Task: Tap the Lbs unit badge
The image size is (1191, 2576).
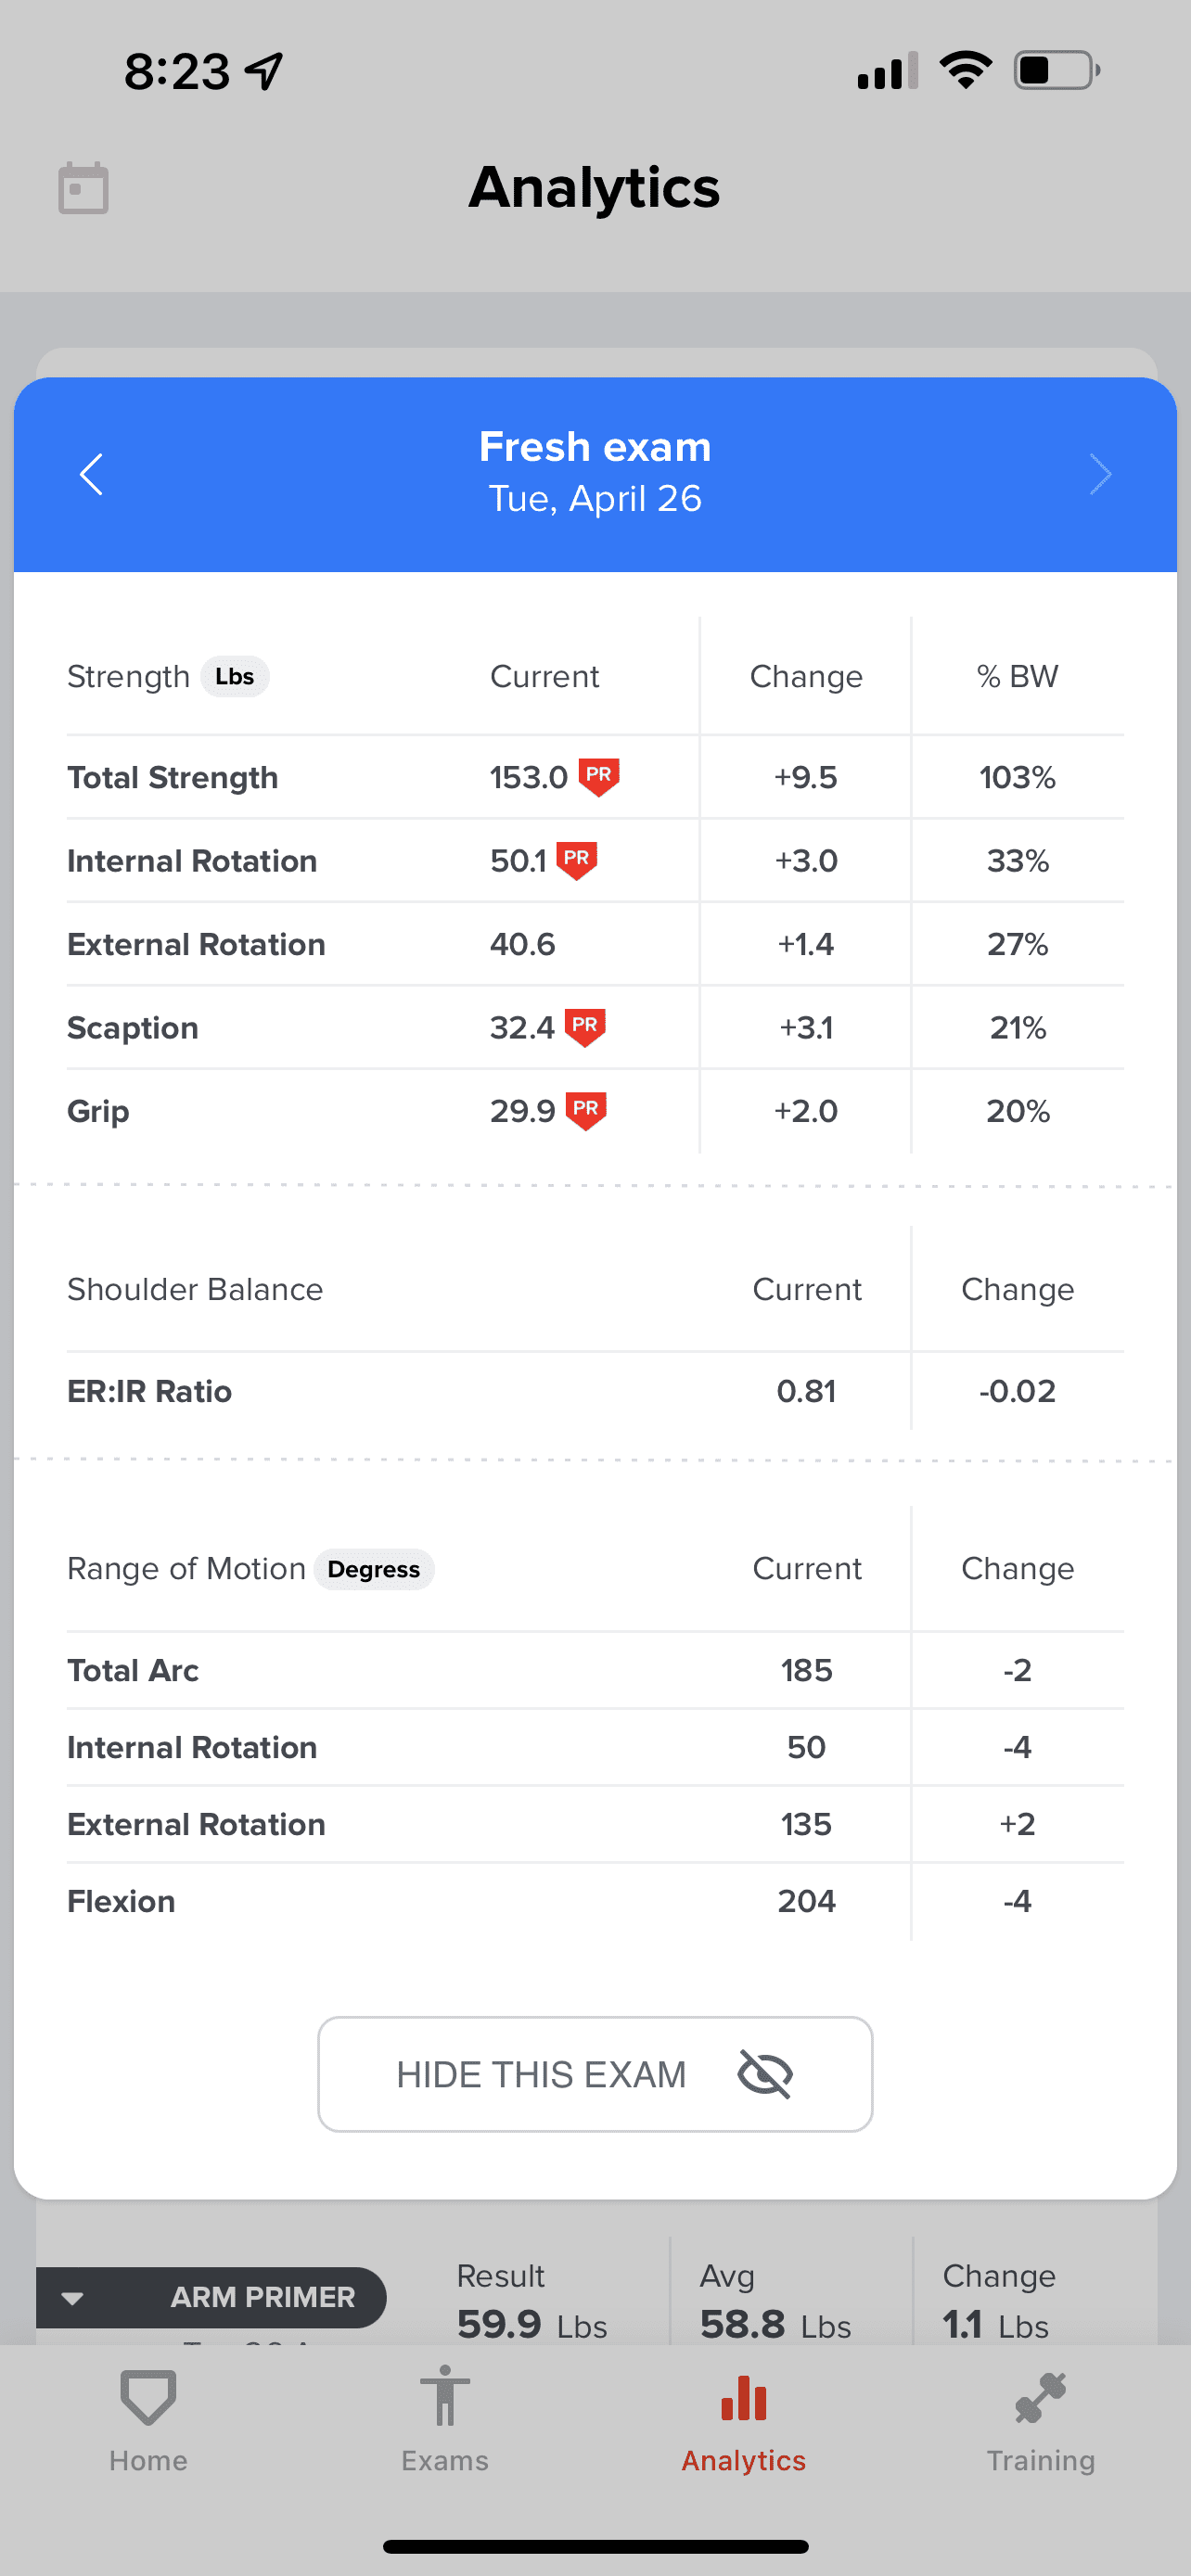Action: point(235,677)
